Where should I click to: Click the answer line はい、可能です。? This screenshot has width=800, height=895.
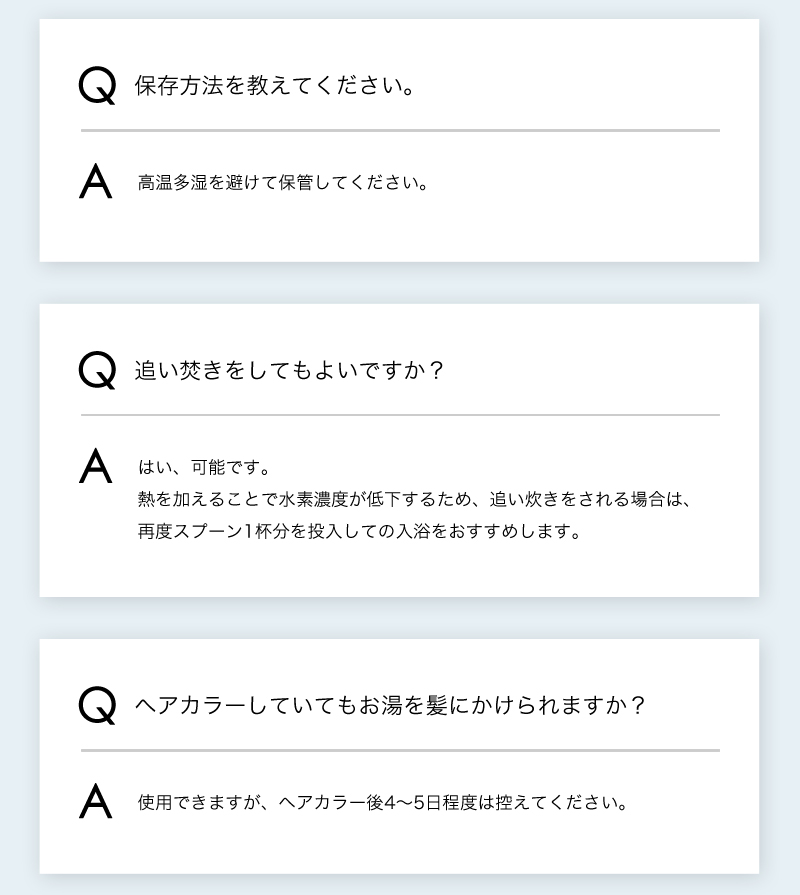click(203, 468)
